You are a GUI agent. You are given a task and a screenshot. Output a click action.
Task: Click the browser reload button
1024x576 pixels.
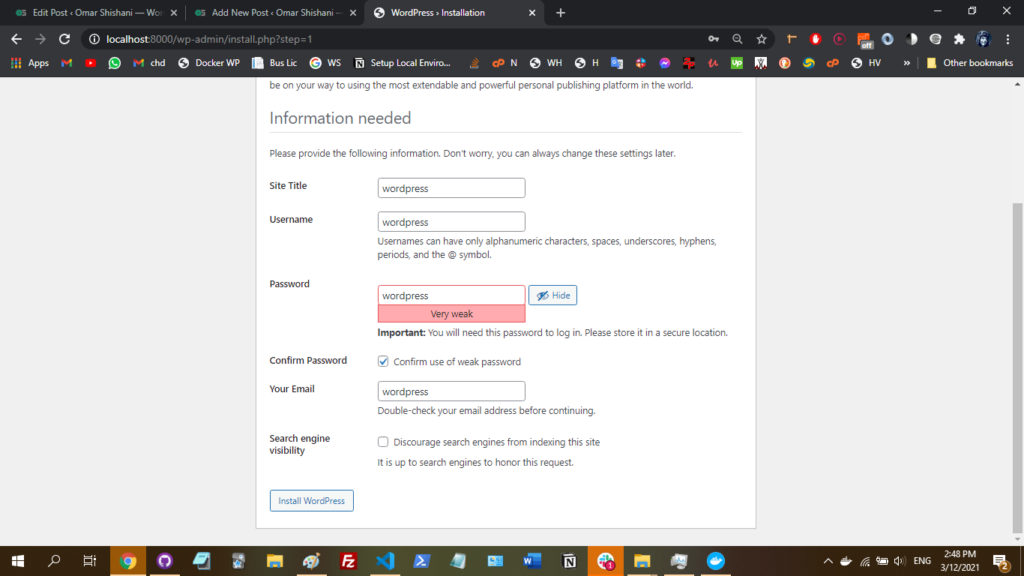pos(64,39)
